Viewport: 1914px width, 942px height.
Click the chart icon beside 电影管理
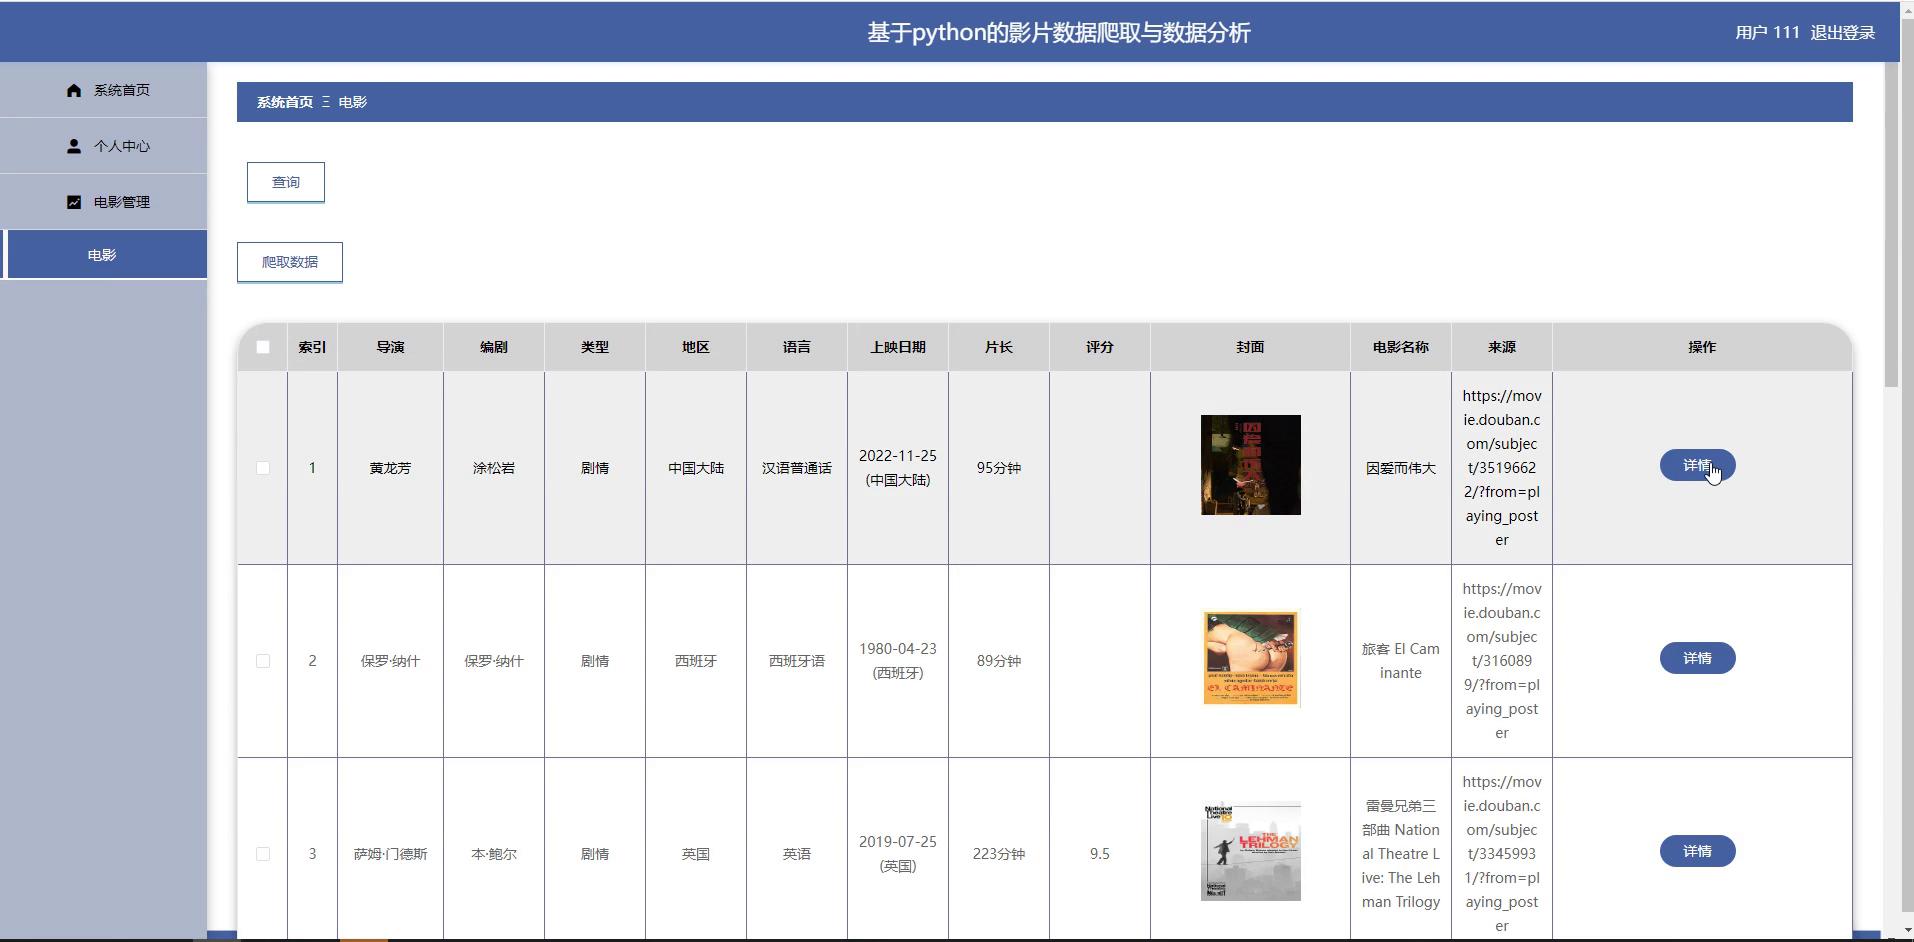[74, 202]
